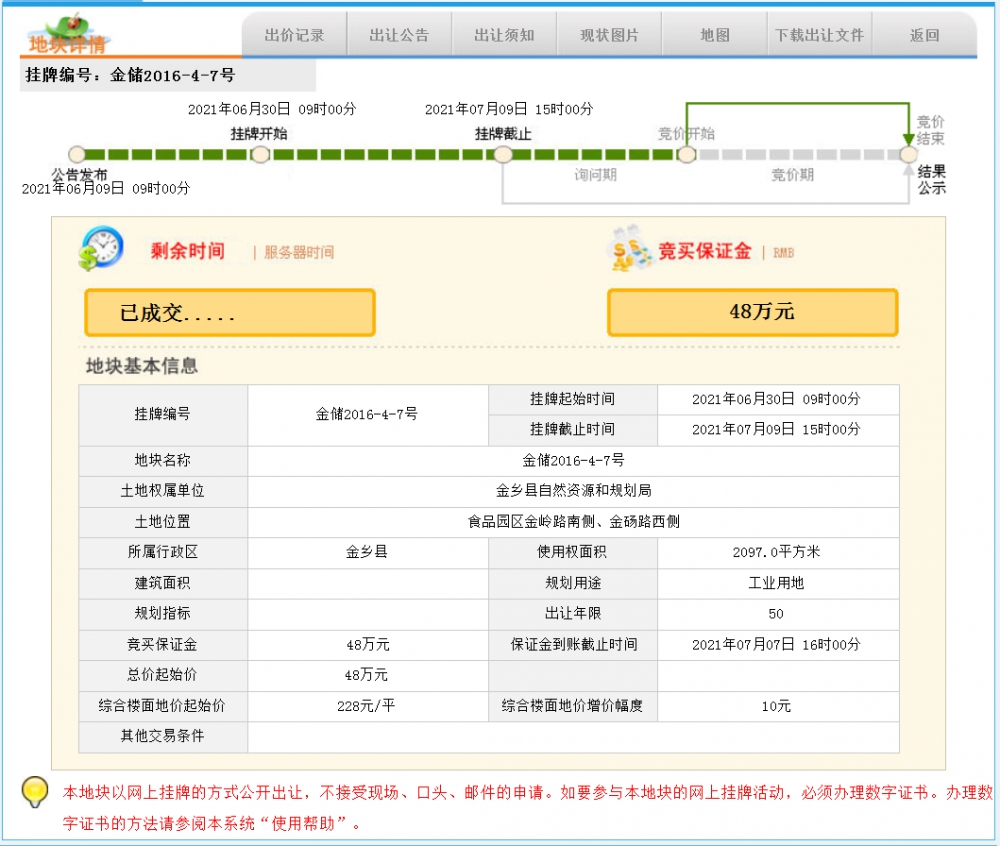
Task: Select the 竞价开始 timeline node
Action: point(687,154)
